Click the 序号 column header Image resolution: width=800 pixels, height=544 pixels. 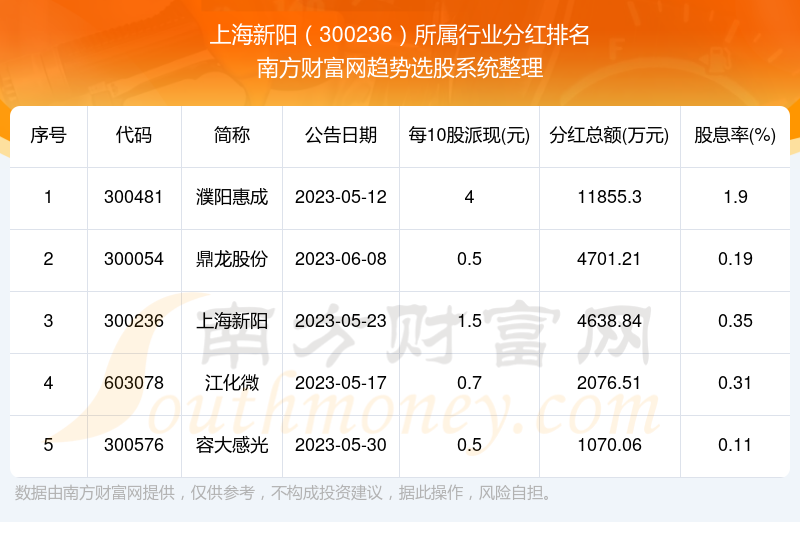pos(48,136)
